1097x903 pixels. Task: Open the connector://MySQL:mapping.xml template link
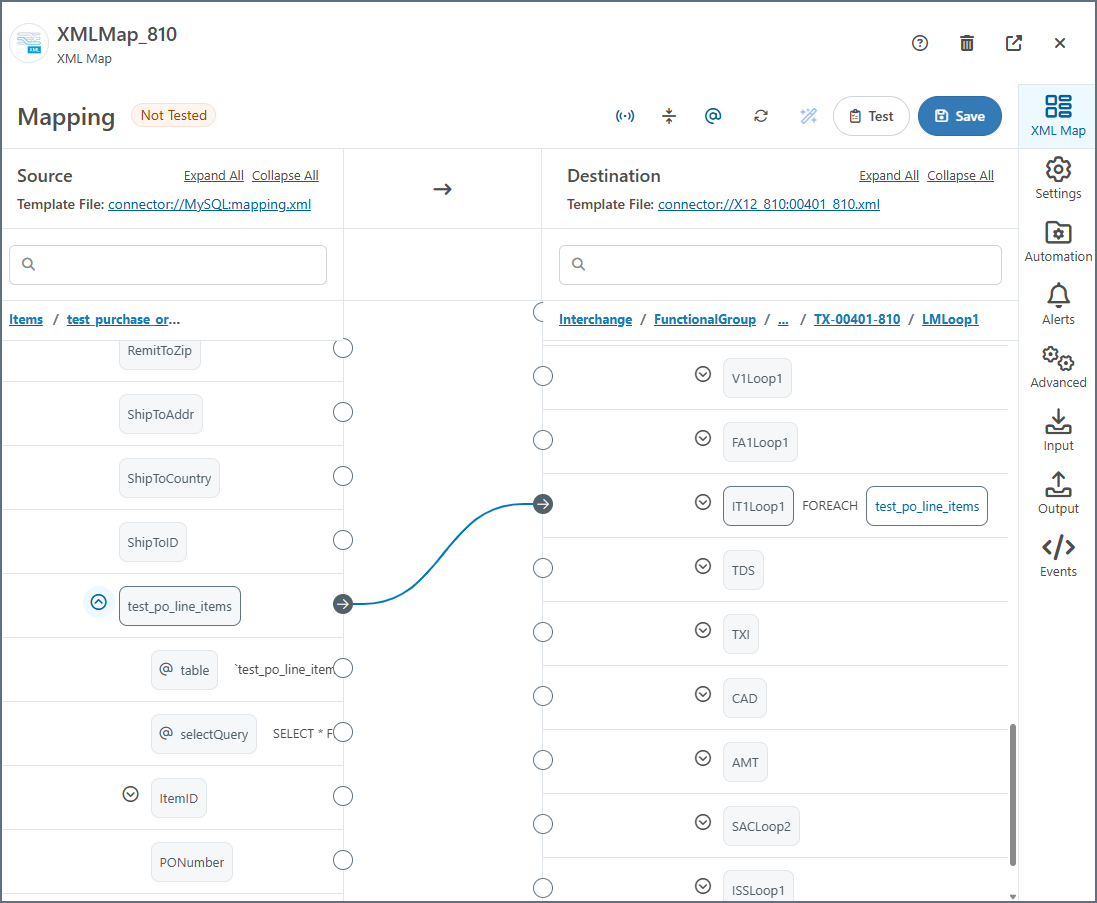(x=209, y=204)
